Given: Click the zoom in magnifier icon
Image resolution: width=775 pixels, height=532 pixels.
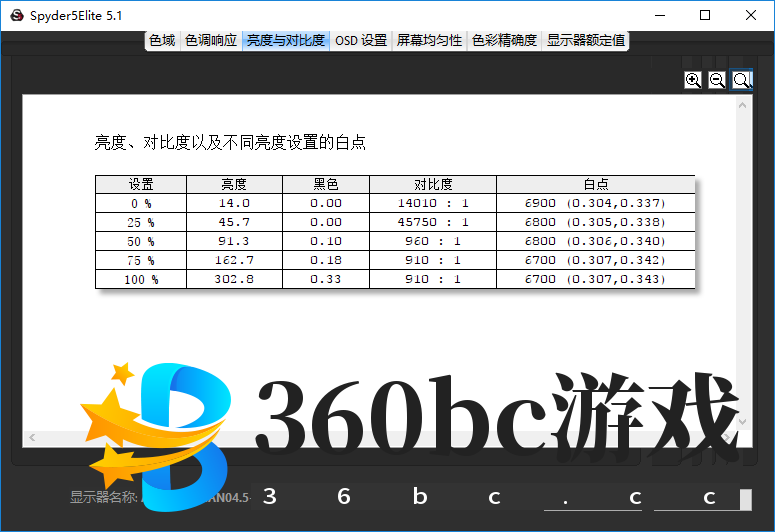Looking at the screenshot, I should [x=693, y=80].
